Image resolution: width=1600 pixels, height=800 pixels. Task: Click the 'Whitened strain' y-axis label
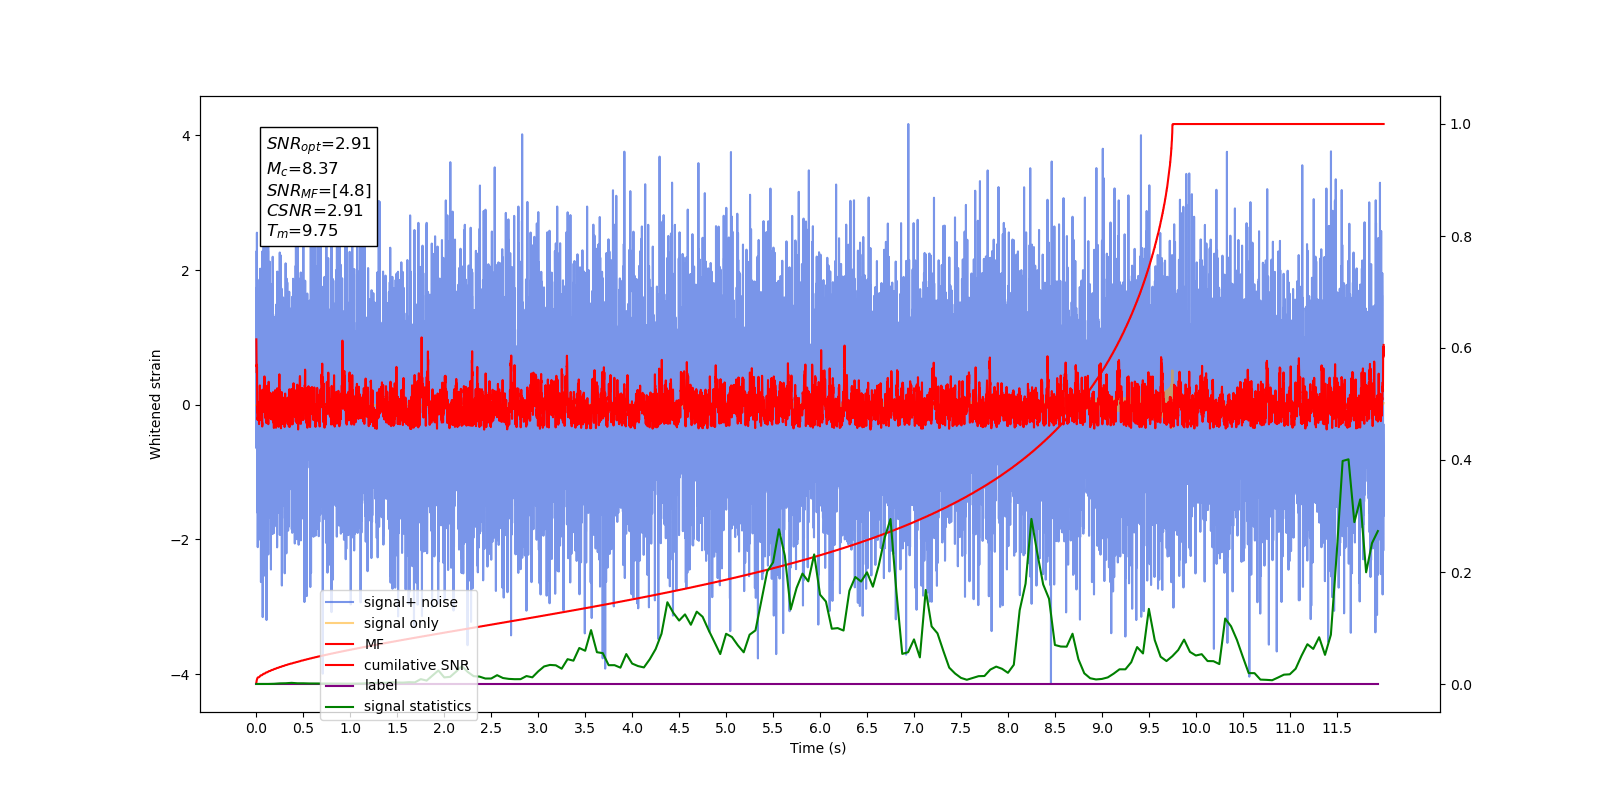155,404
